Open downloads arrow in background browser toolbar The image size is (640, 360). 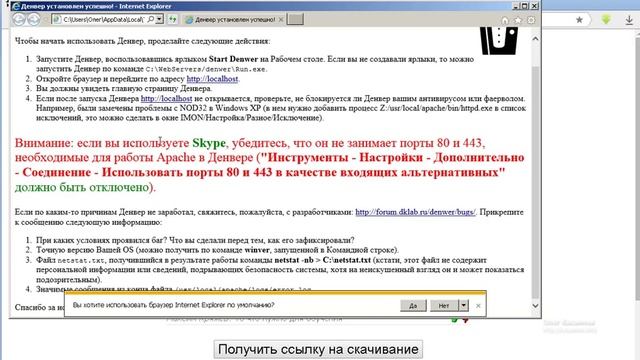[x=629, y=20]
